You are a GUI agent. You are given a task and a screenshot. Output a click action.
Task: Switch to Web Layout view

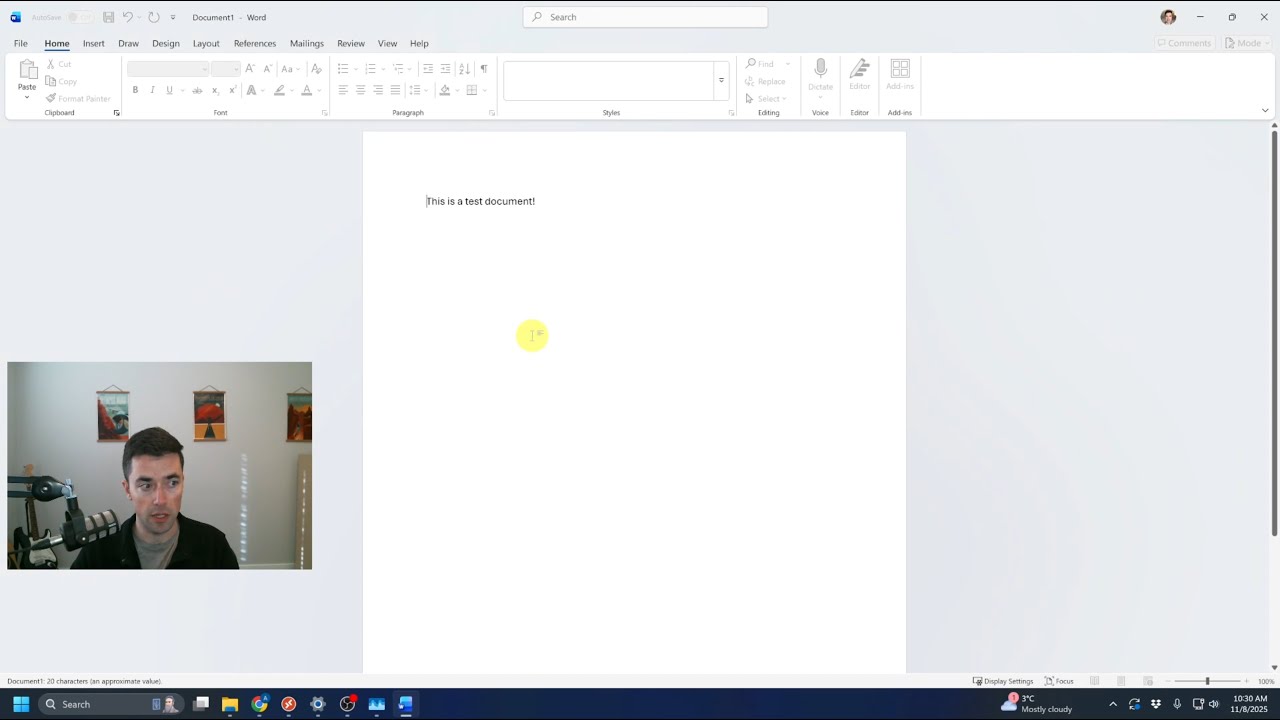pyautogui.click(x=1148, y=681)
